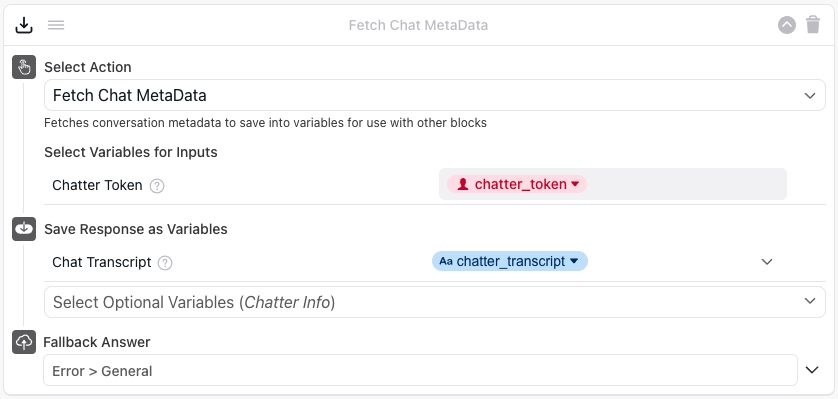Screen dimensions: 838x399
Task: Click the Save Response inbox icon
Action: point(24,229)
